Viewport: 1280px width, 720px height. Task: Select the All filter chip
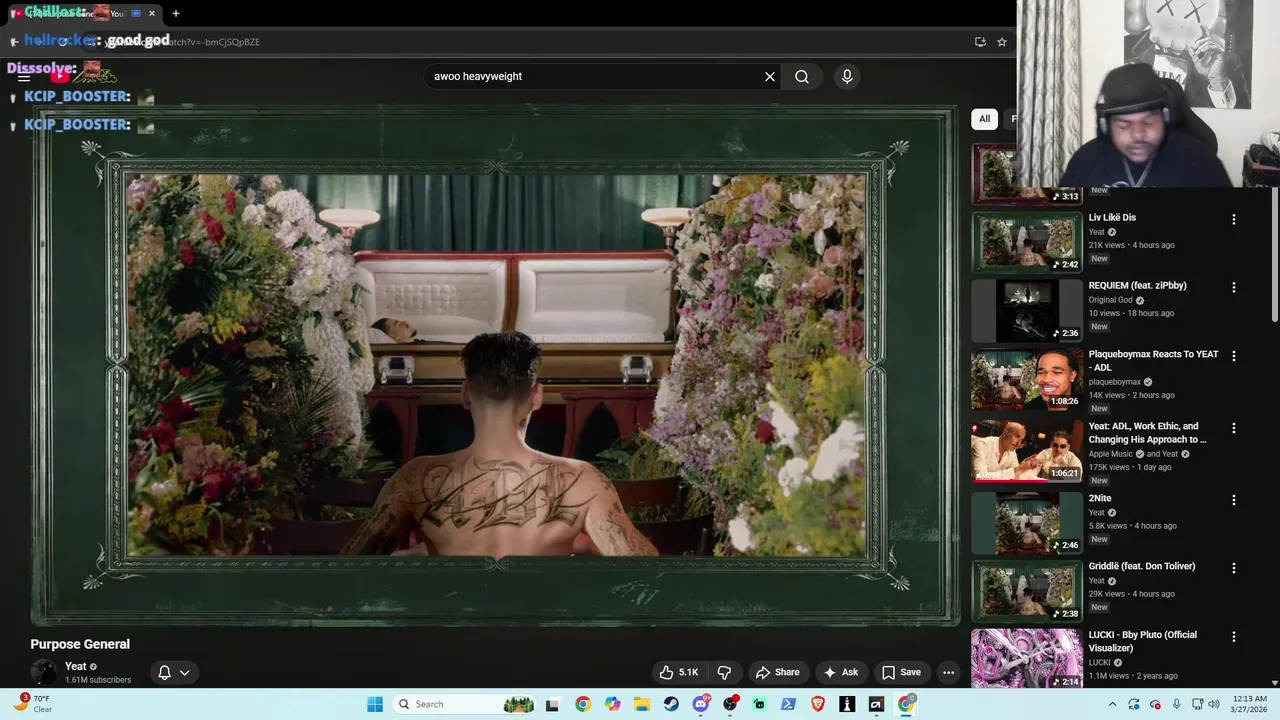pyautogui.click(x=984, y=119)
